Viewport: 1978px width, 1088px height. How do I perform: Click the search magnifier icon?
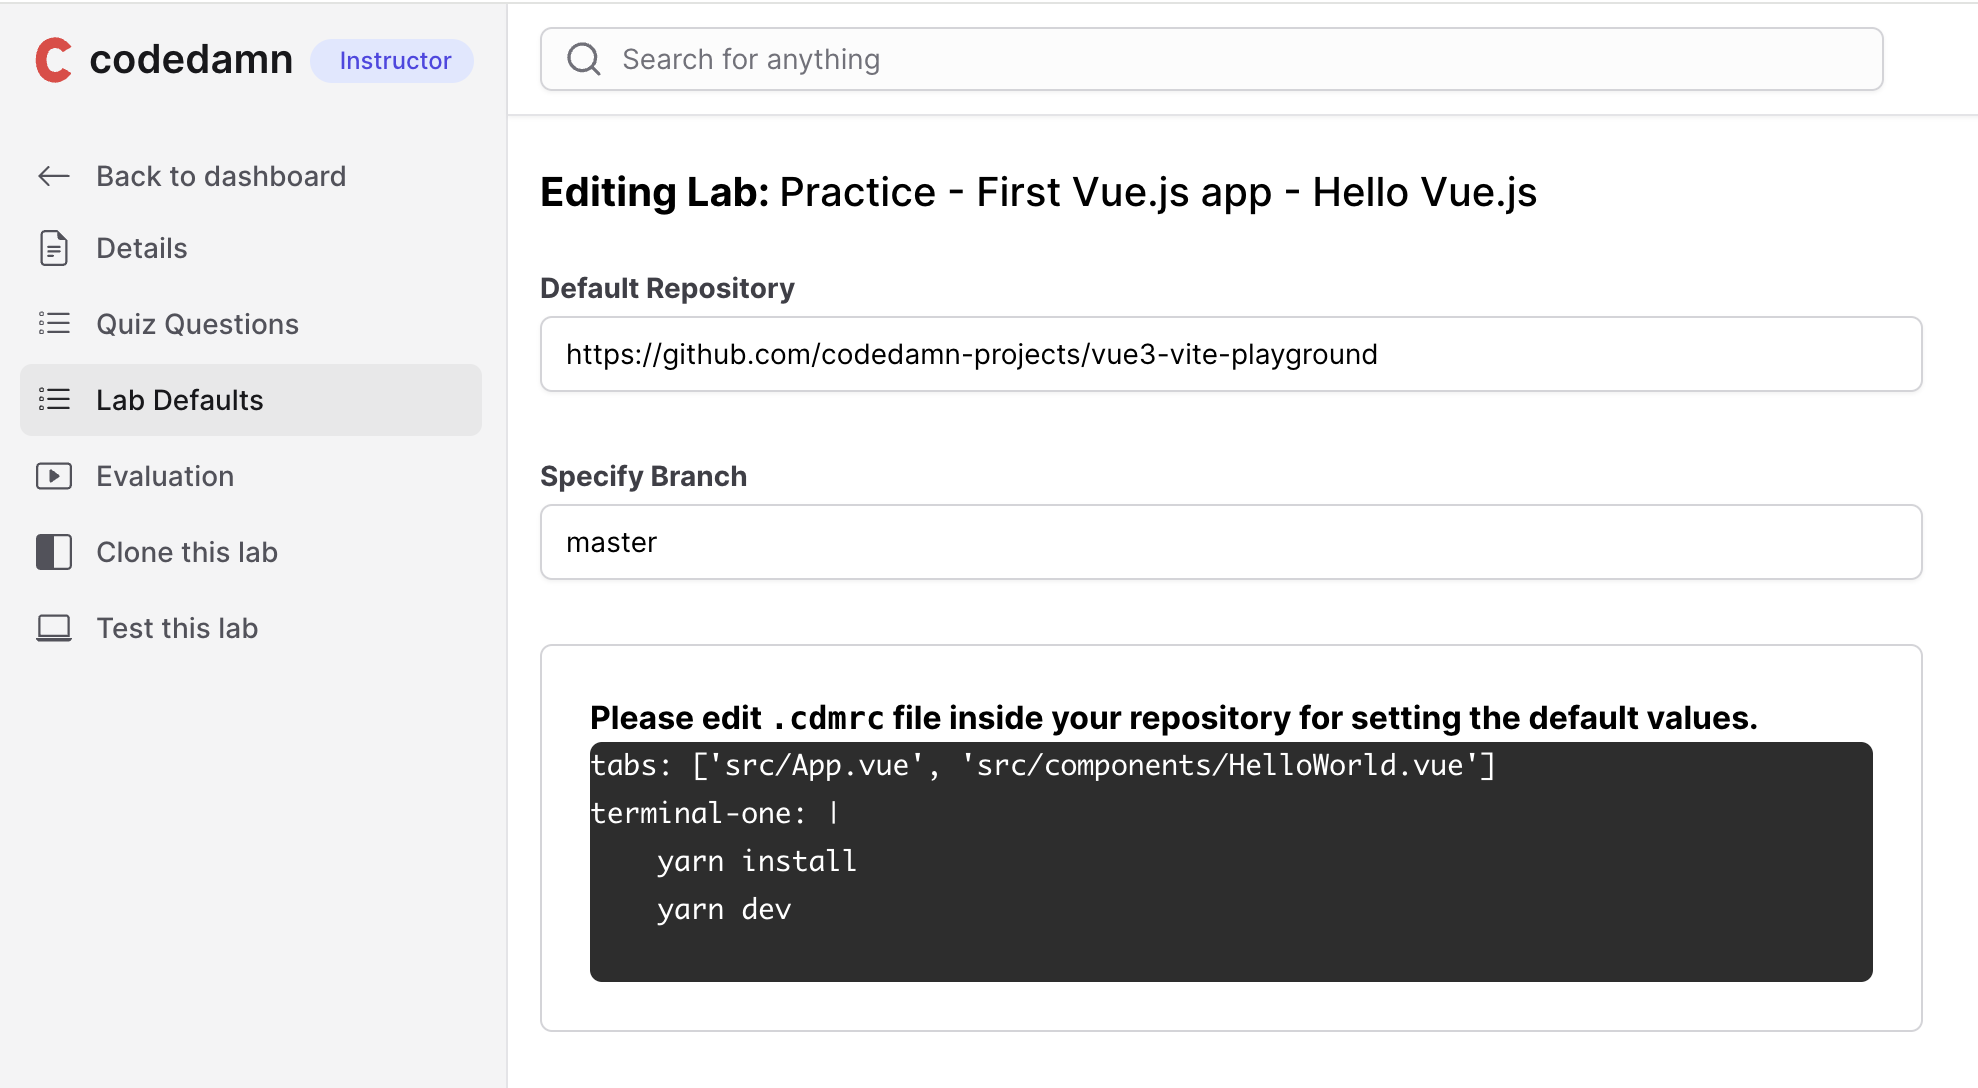[584, 59]
